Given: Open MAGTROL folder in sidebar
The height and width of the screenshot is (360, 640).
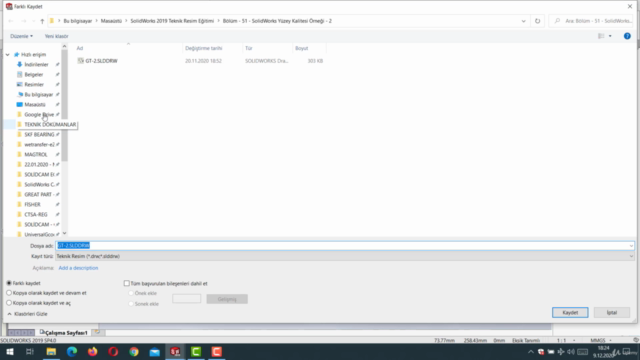Looking at the screenshot, I should point(36,154).
